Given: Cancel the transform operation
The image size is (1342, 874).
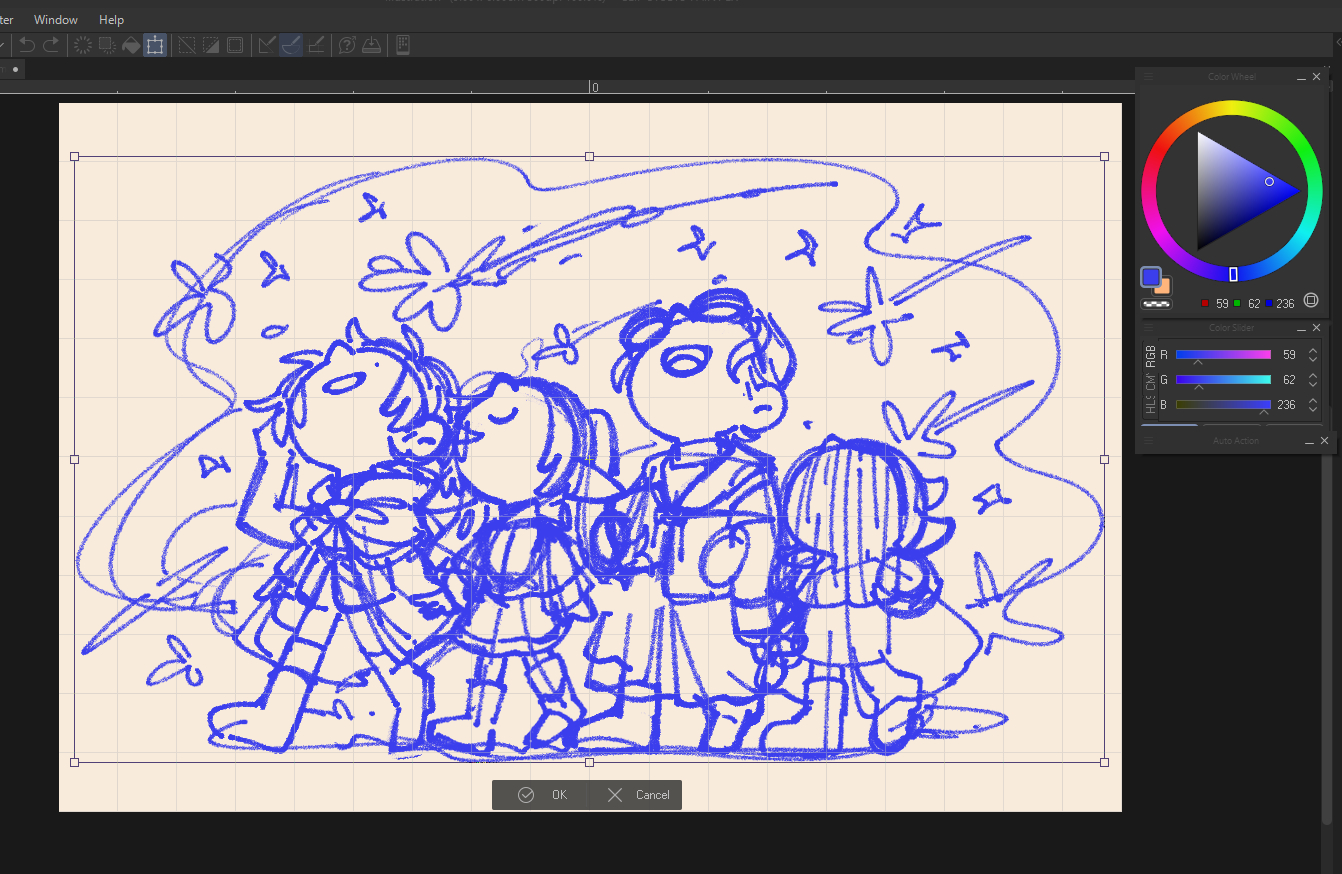Looking at the screenshot, I should pyautogui.click(x=639, y=795).
